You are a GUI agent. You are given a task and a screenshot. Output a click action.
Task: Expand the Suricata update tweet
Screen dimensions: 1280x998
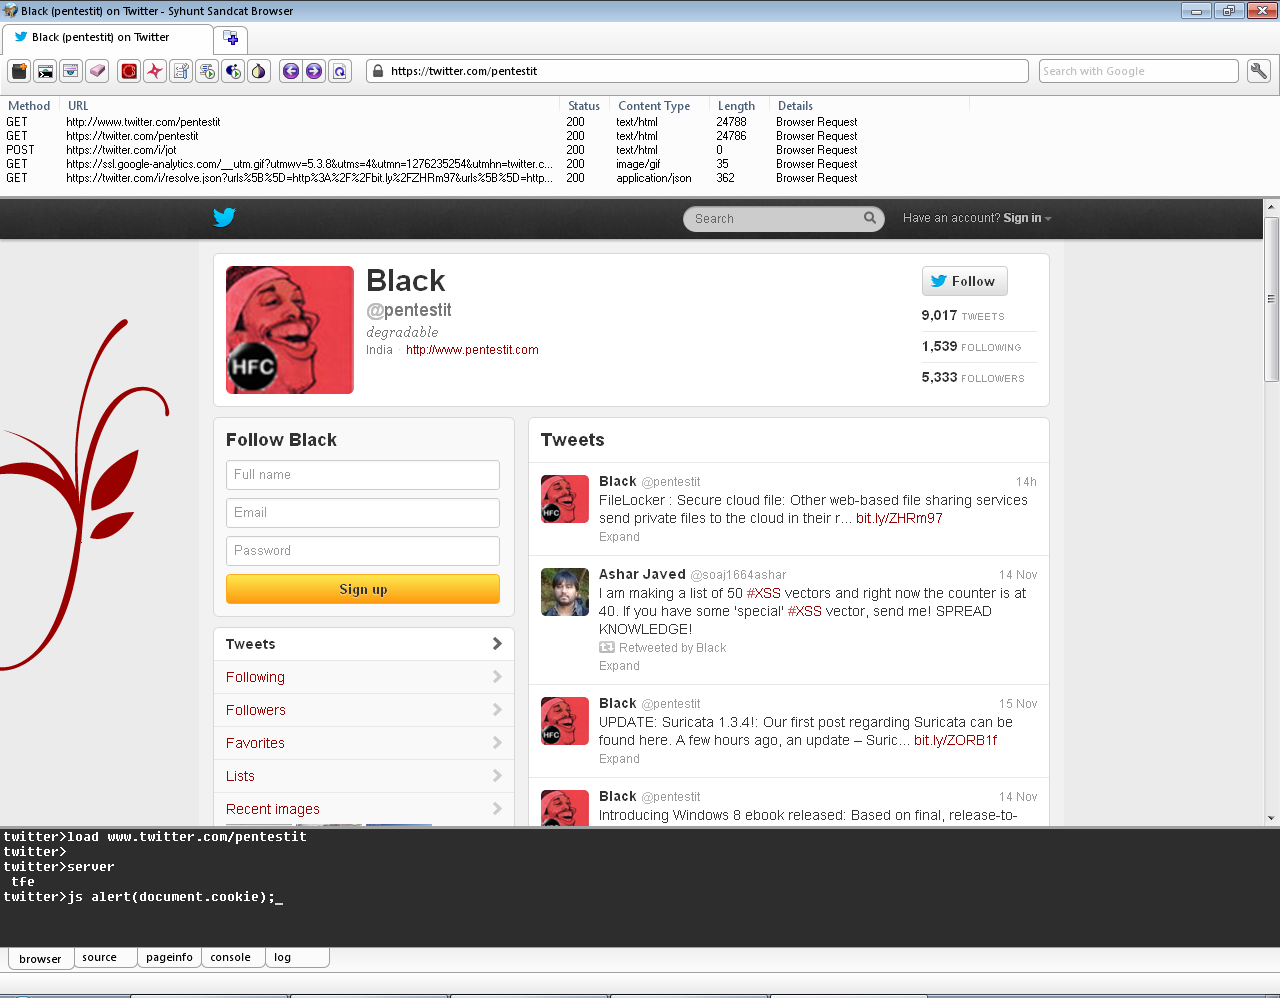click(x=619, y=759)
